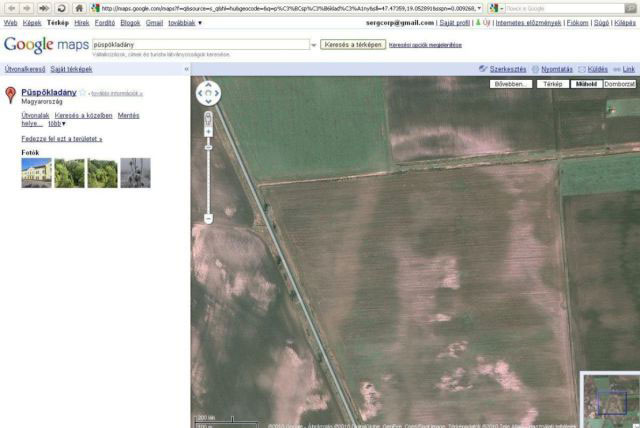Open the további információk link
Viewport: 640px width, 428px height.
click(x=117, y=93)
